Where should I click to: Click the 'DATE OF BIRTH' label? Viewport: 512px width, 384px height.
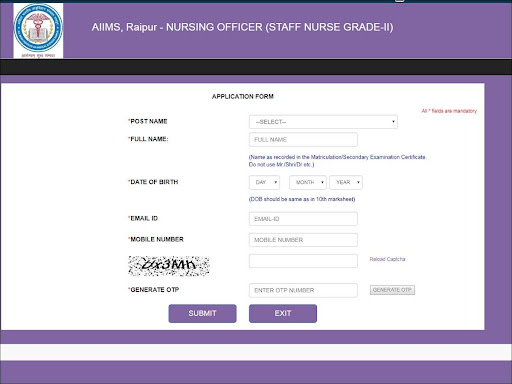(x=153, y=182)
